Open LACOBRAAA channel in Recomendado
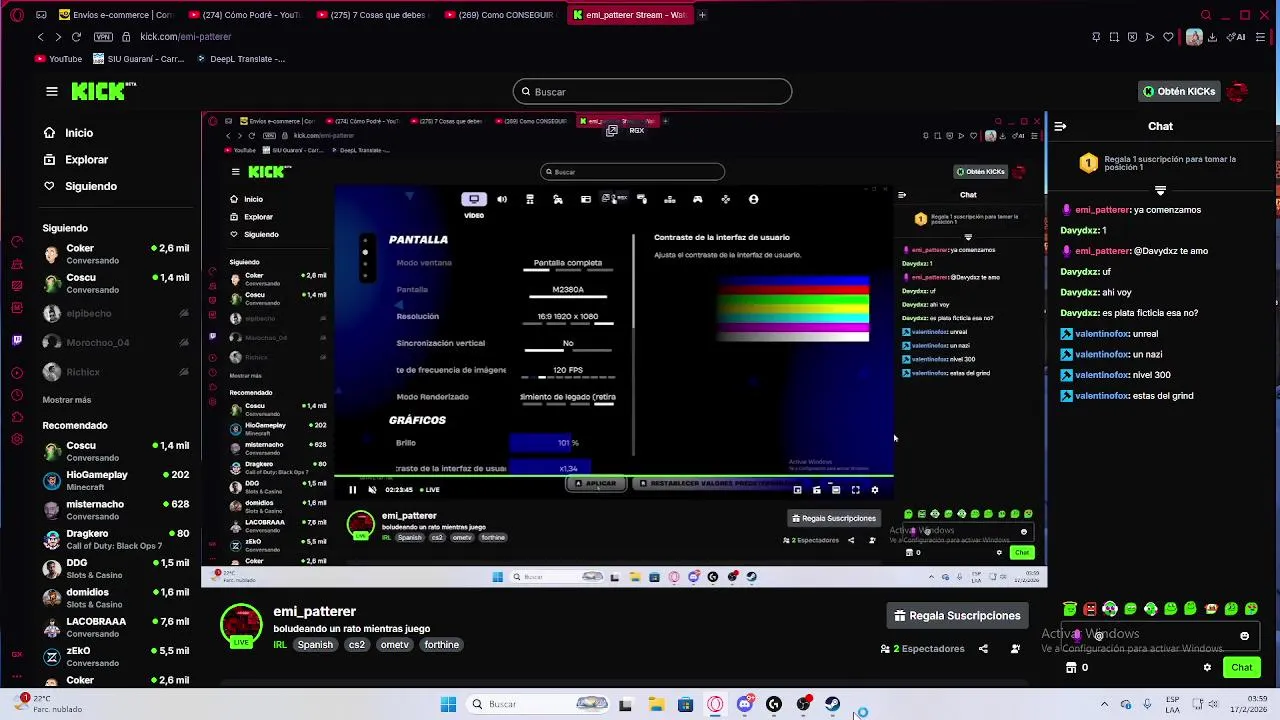The width and height of the screenshot is (1280, 720). pos(116,627)
